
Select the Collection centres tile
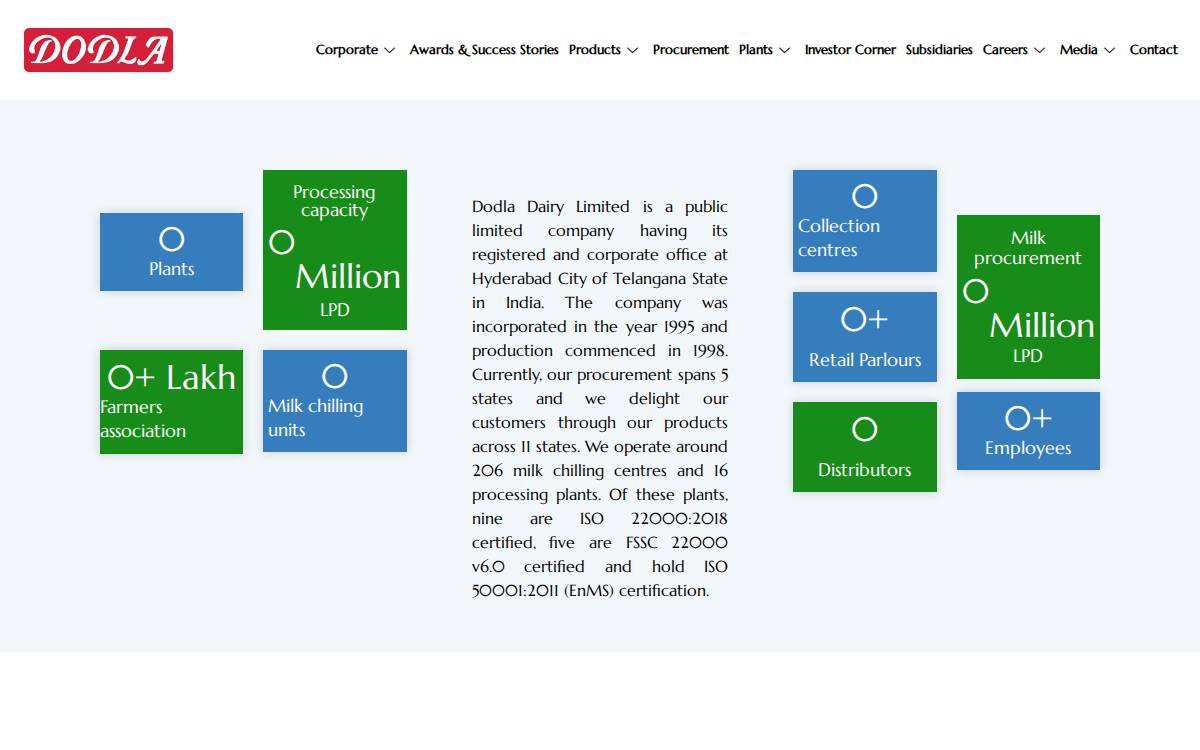865,221
